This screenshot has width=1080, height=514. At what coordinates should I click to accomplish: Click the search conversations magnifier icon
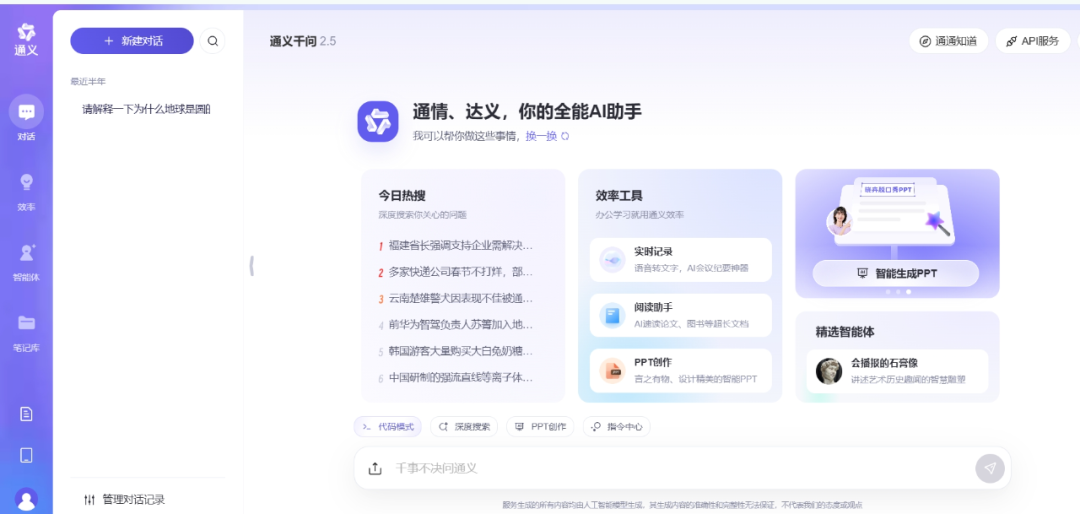(x=212, y=41)
